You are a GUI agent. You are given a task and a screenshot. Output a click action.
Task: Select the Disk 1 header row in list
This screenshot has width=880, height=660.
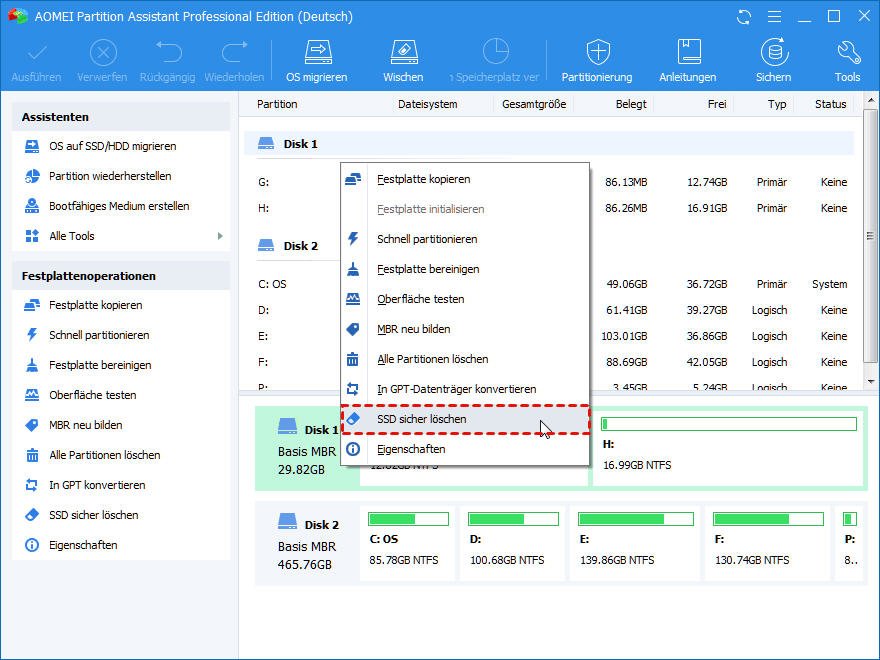coord(549,144)
